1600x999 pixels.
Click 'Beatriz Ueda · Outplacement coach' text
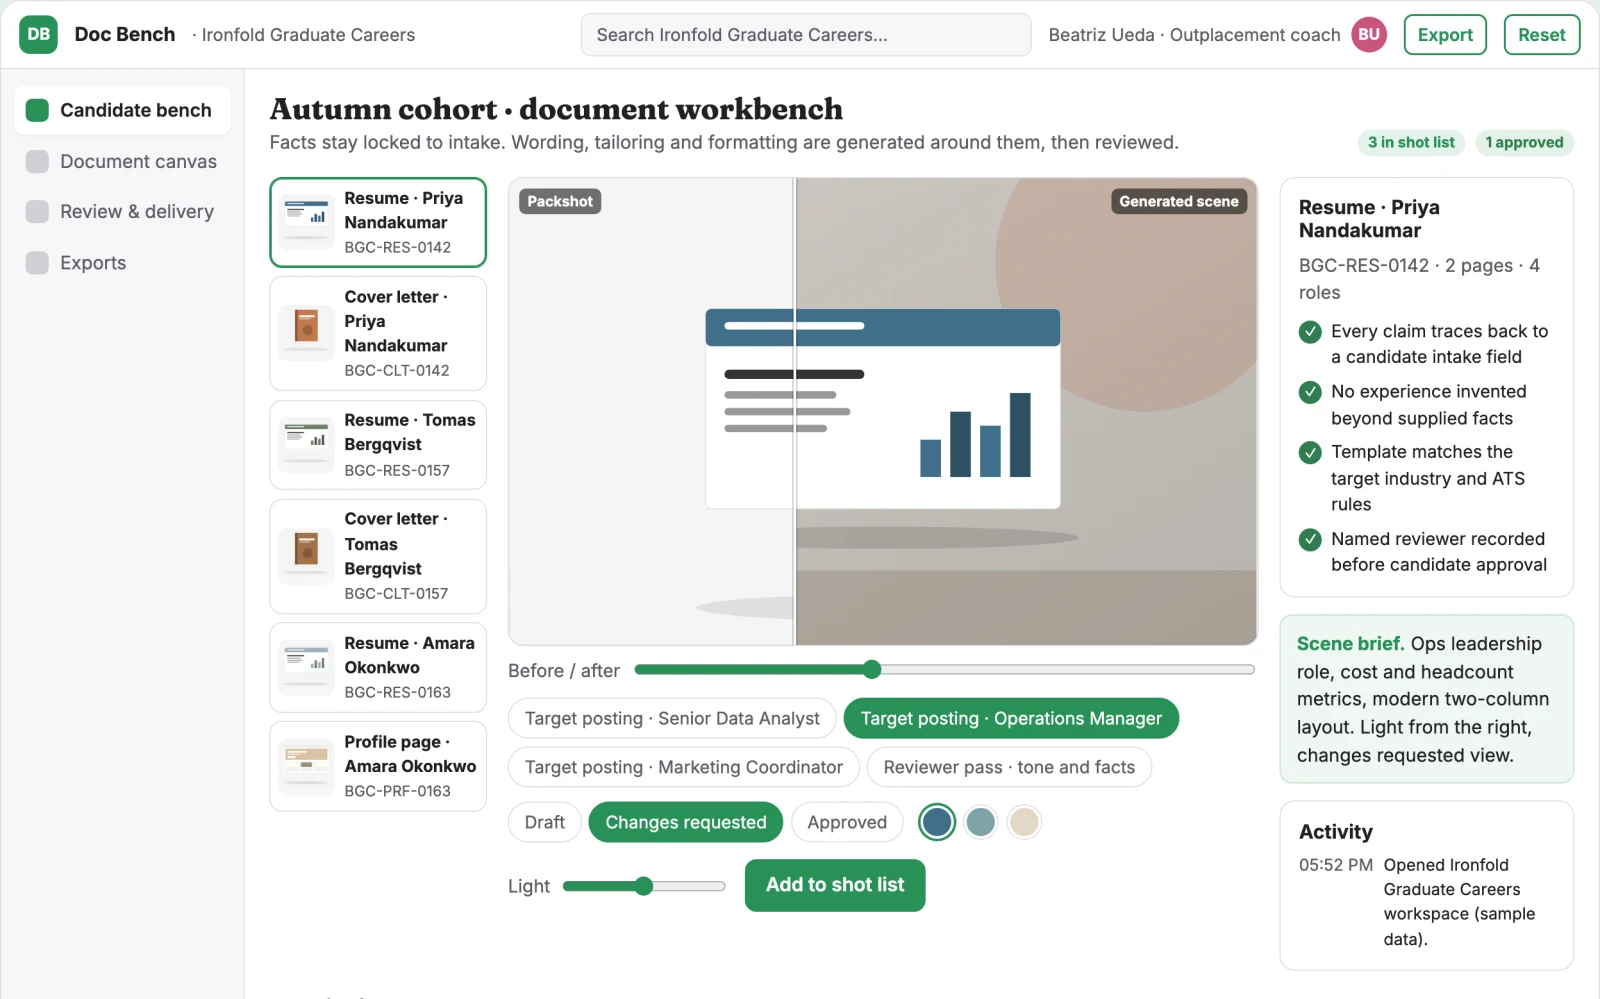tap(1194, 35)
